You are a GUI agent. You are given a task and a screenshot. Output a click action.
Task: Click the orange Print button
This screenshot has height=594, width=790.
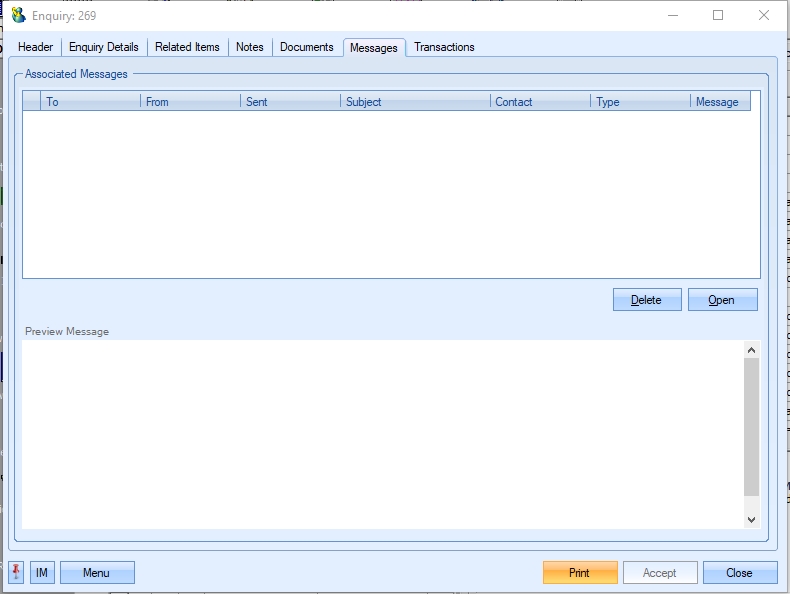click(580, 573)
